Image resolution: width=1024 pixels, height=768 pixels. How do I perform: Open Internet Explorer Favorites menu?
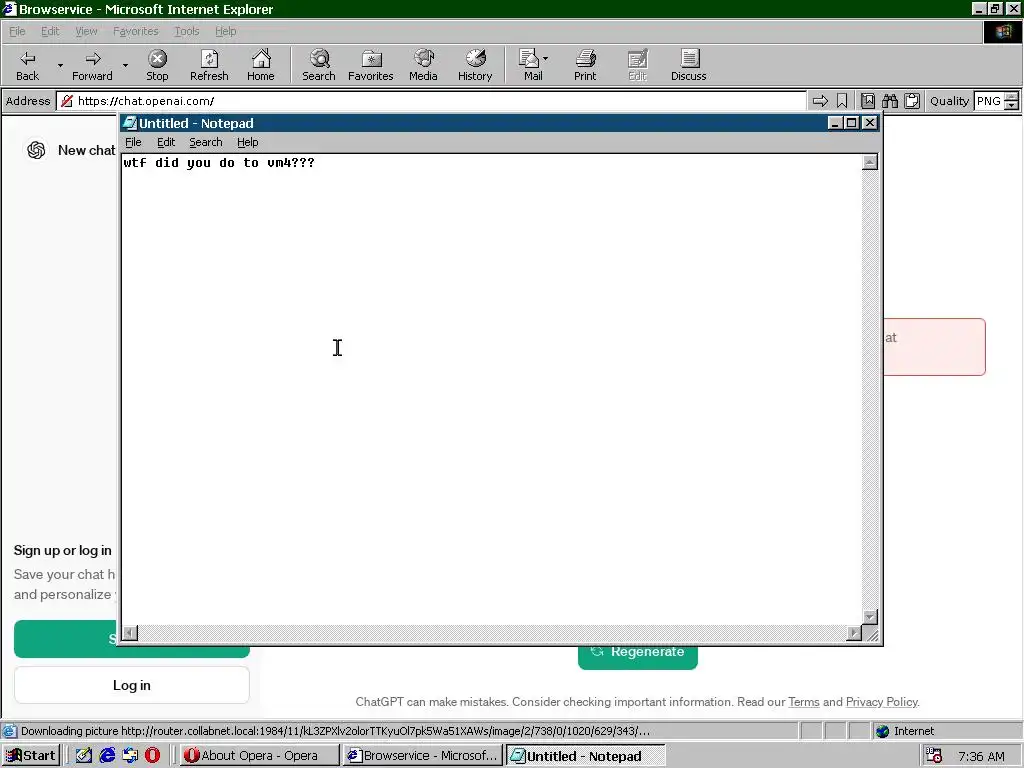point(135,31)
